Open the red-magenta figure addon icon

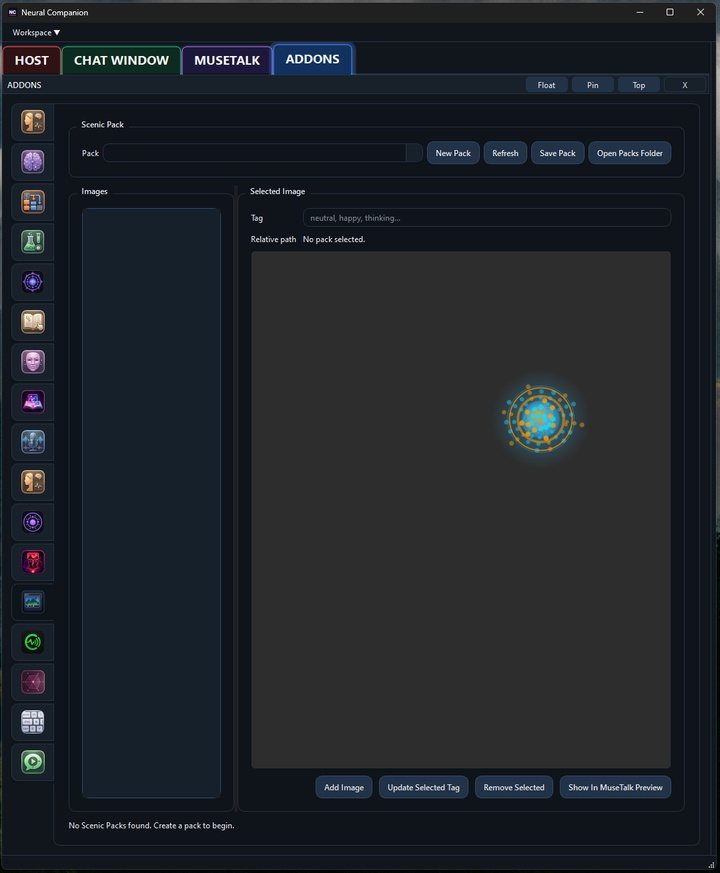click(x=33, y=562)
